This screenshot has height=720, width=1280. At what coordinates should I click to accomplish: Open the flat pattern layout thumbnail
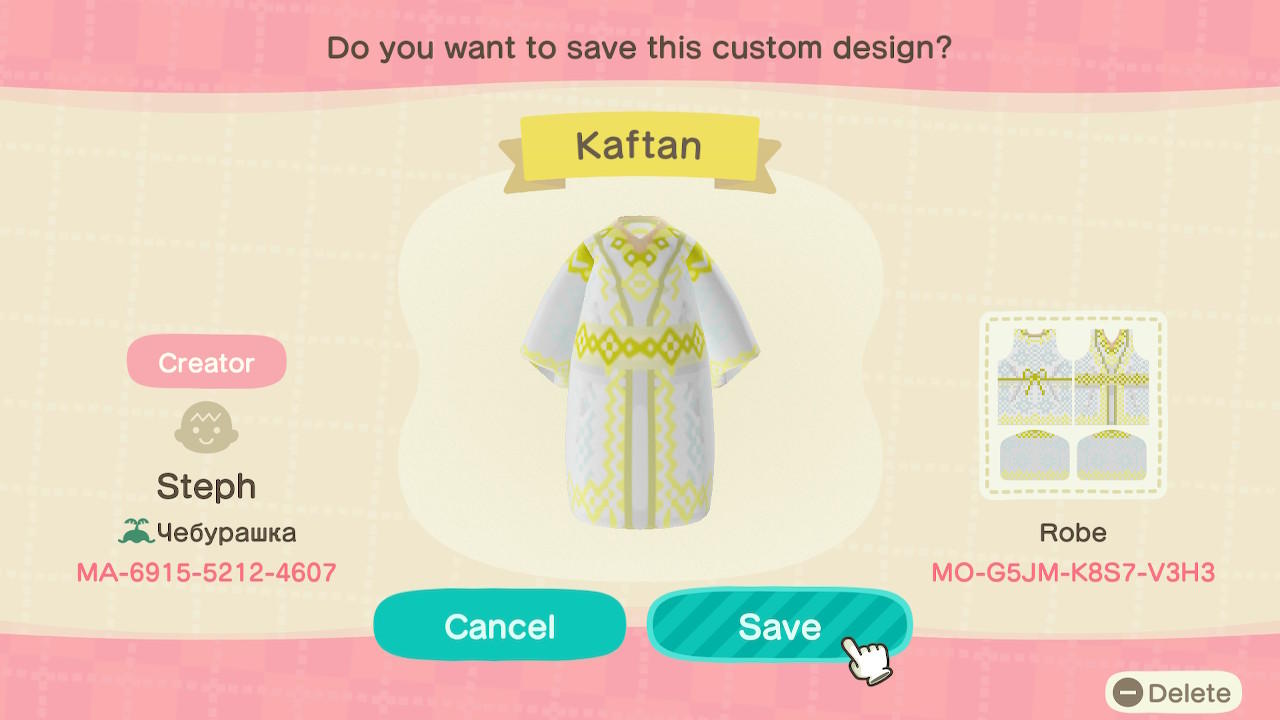coord(1073,405)
